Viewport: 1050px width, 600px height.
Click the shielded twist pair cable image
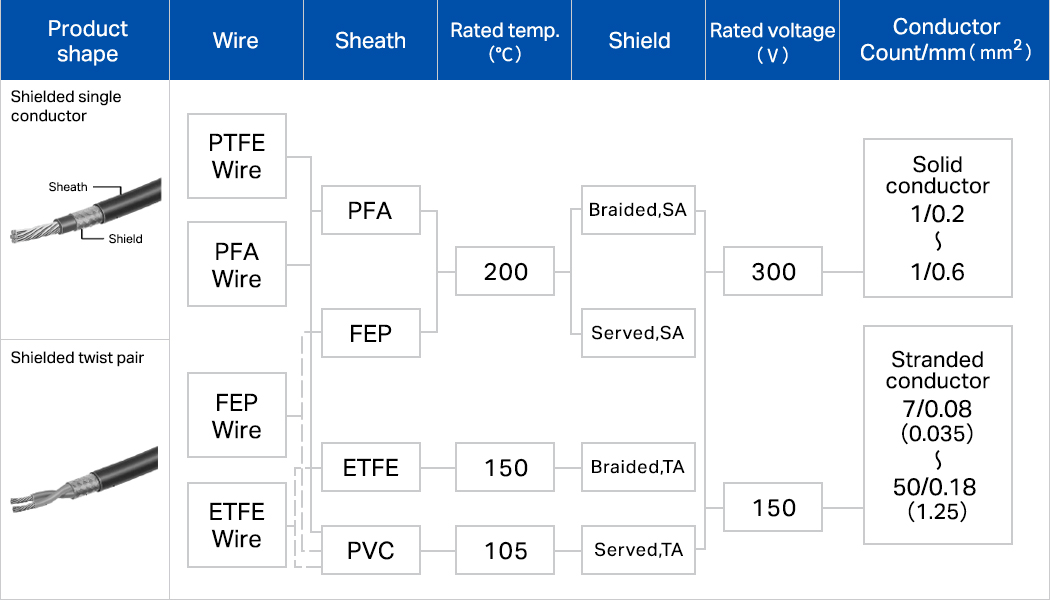[x=85, y=478]
